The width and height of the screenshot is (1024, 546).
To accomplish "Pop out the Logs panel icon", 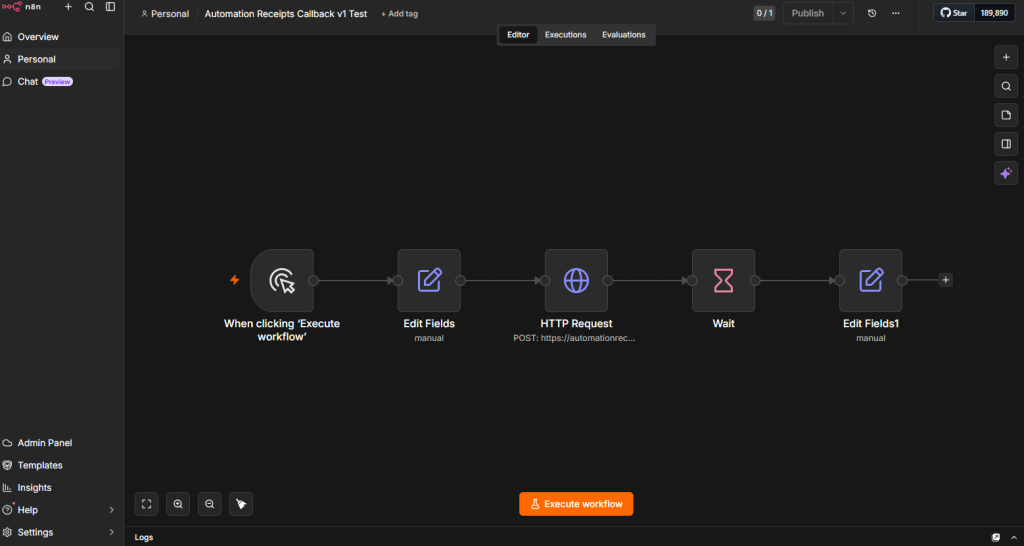I will 996,538.
